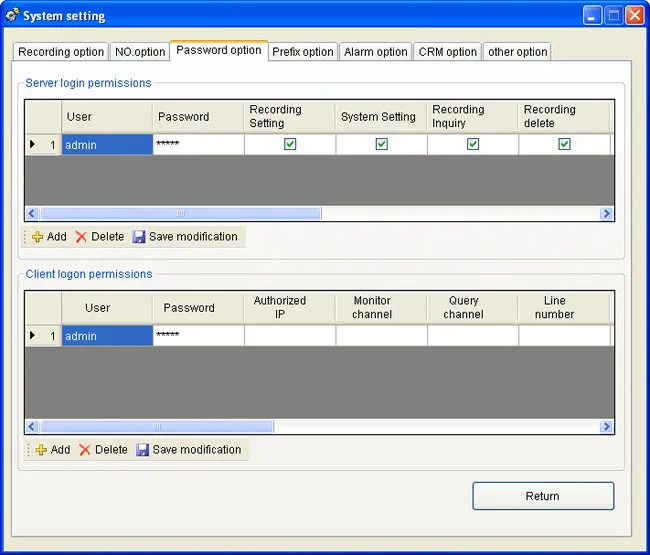Click the Authorized IP cell for client admin
This screenshot has height=555, width=650.
pos(290,336)
